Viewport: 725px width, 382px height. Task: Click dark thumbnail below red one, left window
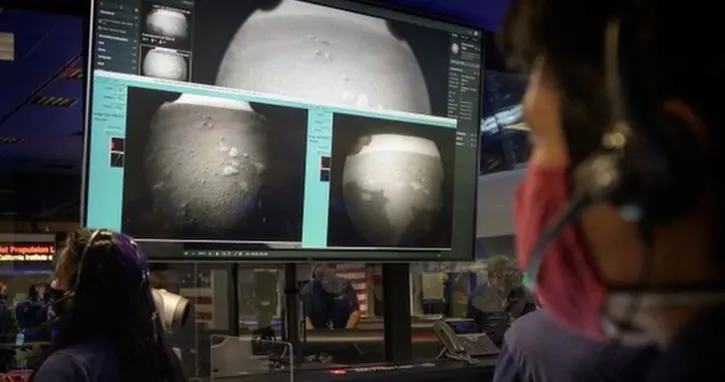117,160
